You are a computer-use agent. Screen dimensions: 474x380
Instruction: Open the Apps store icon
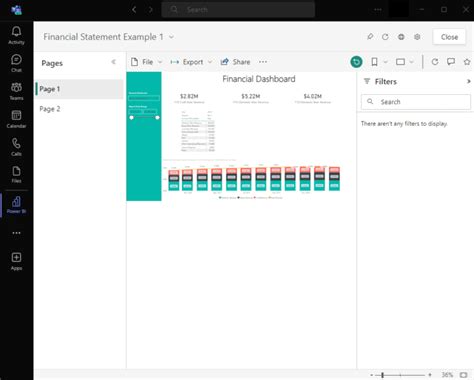16,261
